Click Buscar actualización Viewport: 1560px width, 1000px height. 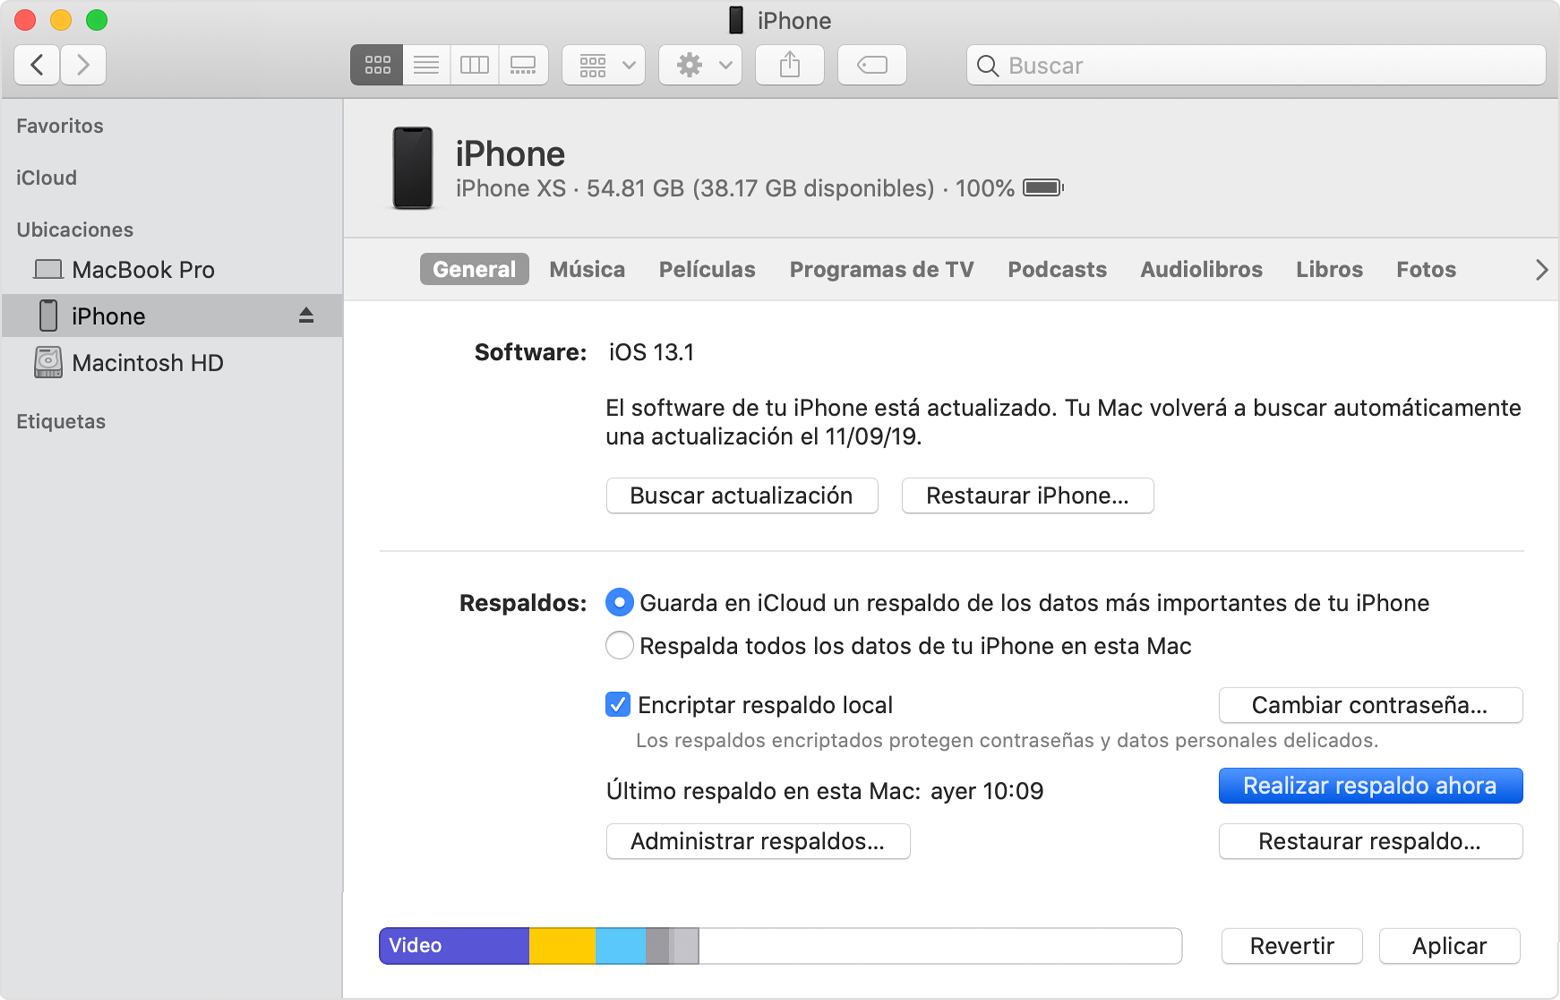(741, 495)
